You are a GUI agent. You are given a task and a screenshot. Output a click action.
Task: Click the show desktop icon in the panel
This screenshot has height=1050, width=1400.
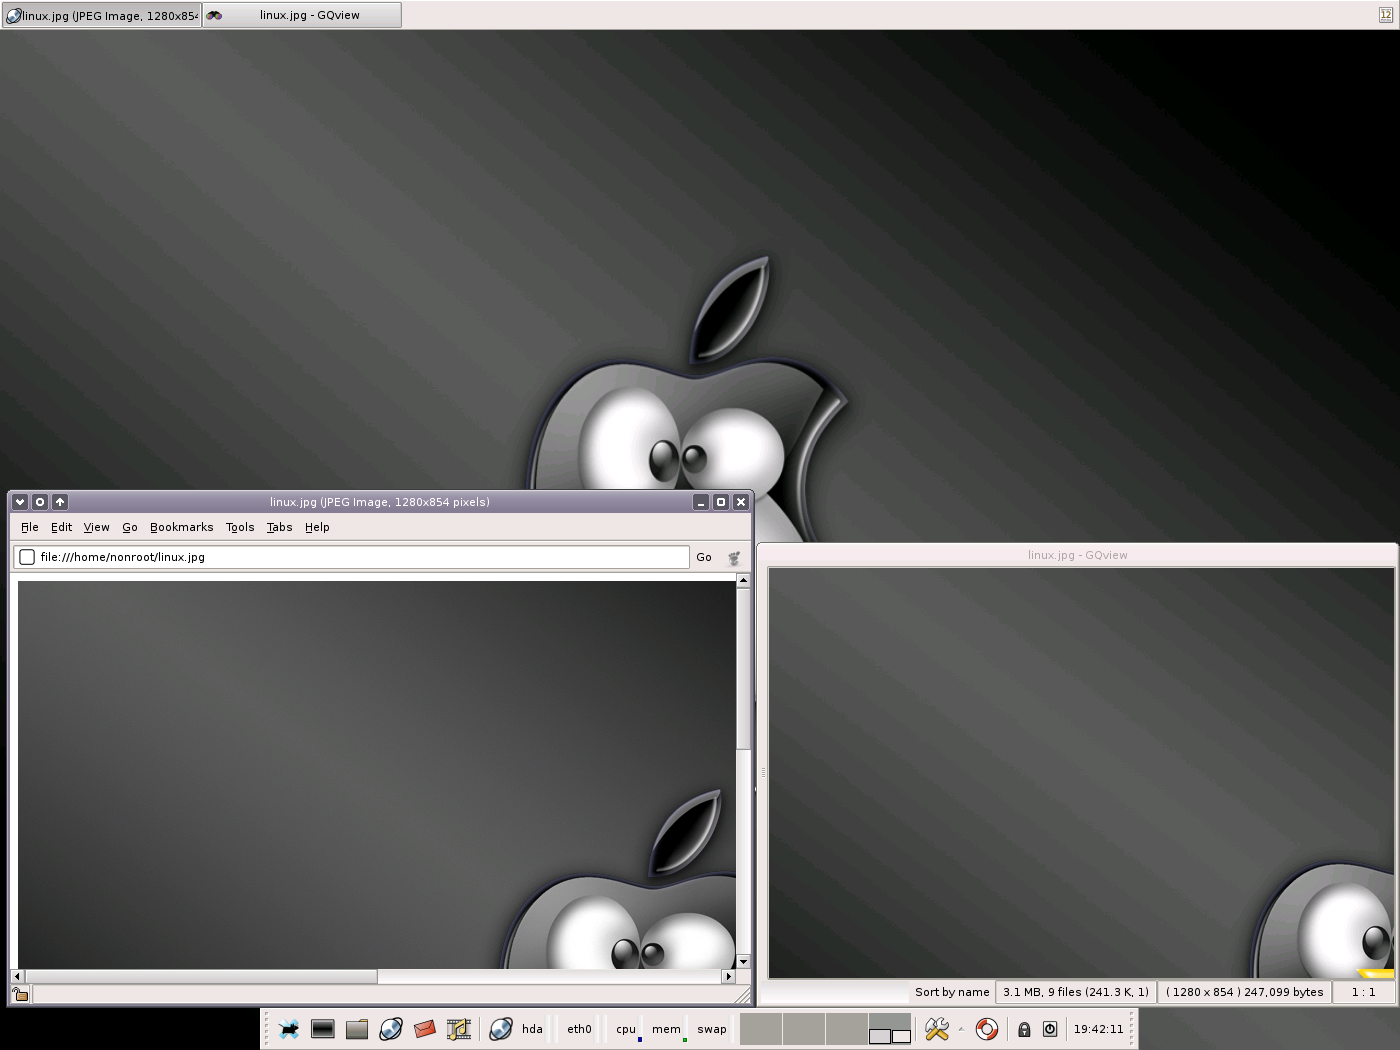coord(289,1029)
